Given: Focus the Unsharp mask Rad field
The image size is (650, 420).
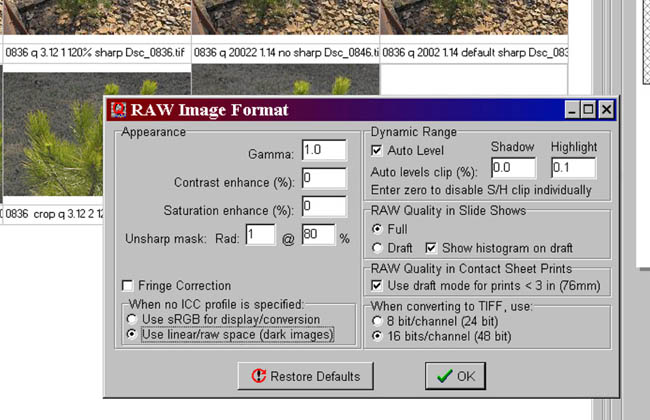Looking at the screenshot, I should click(x=260, y=235).
